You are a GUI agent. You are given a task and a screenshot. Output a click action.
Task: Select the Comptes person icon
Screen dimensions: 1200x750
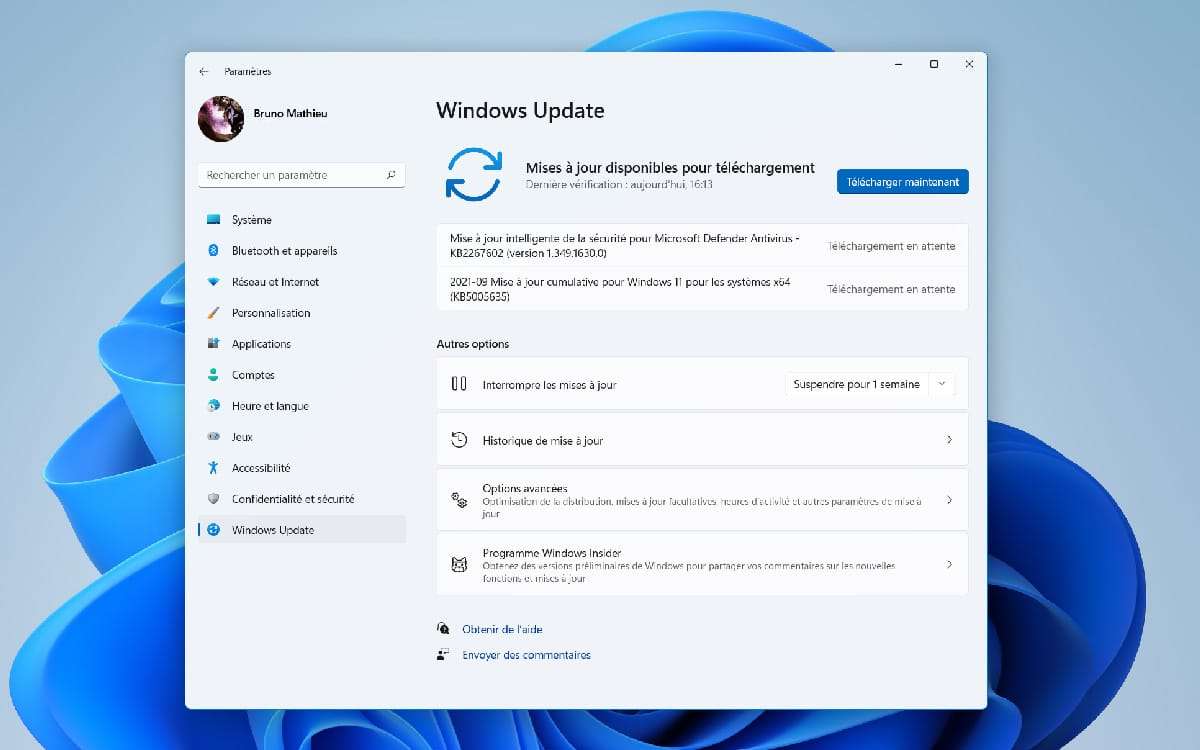click(213, 375)
